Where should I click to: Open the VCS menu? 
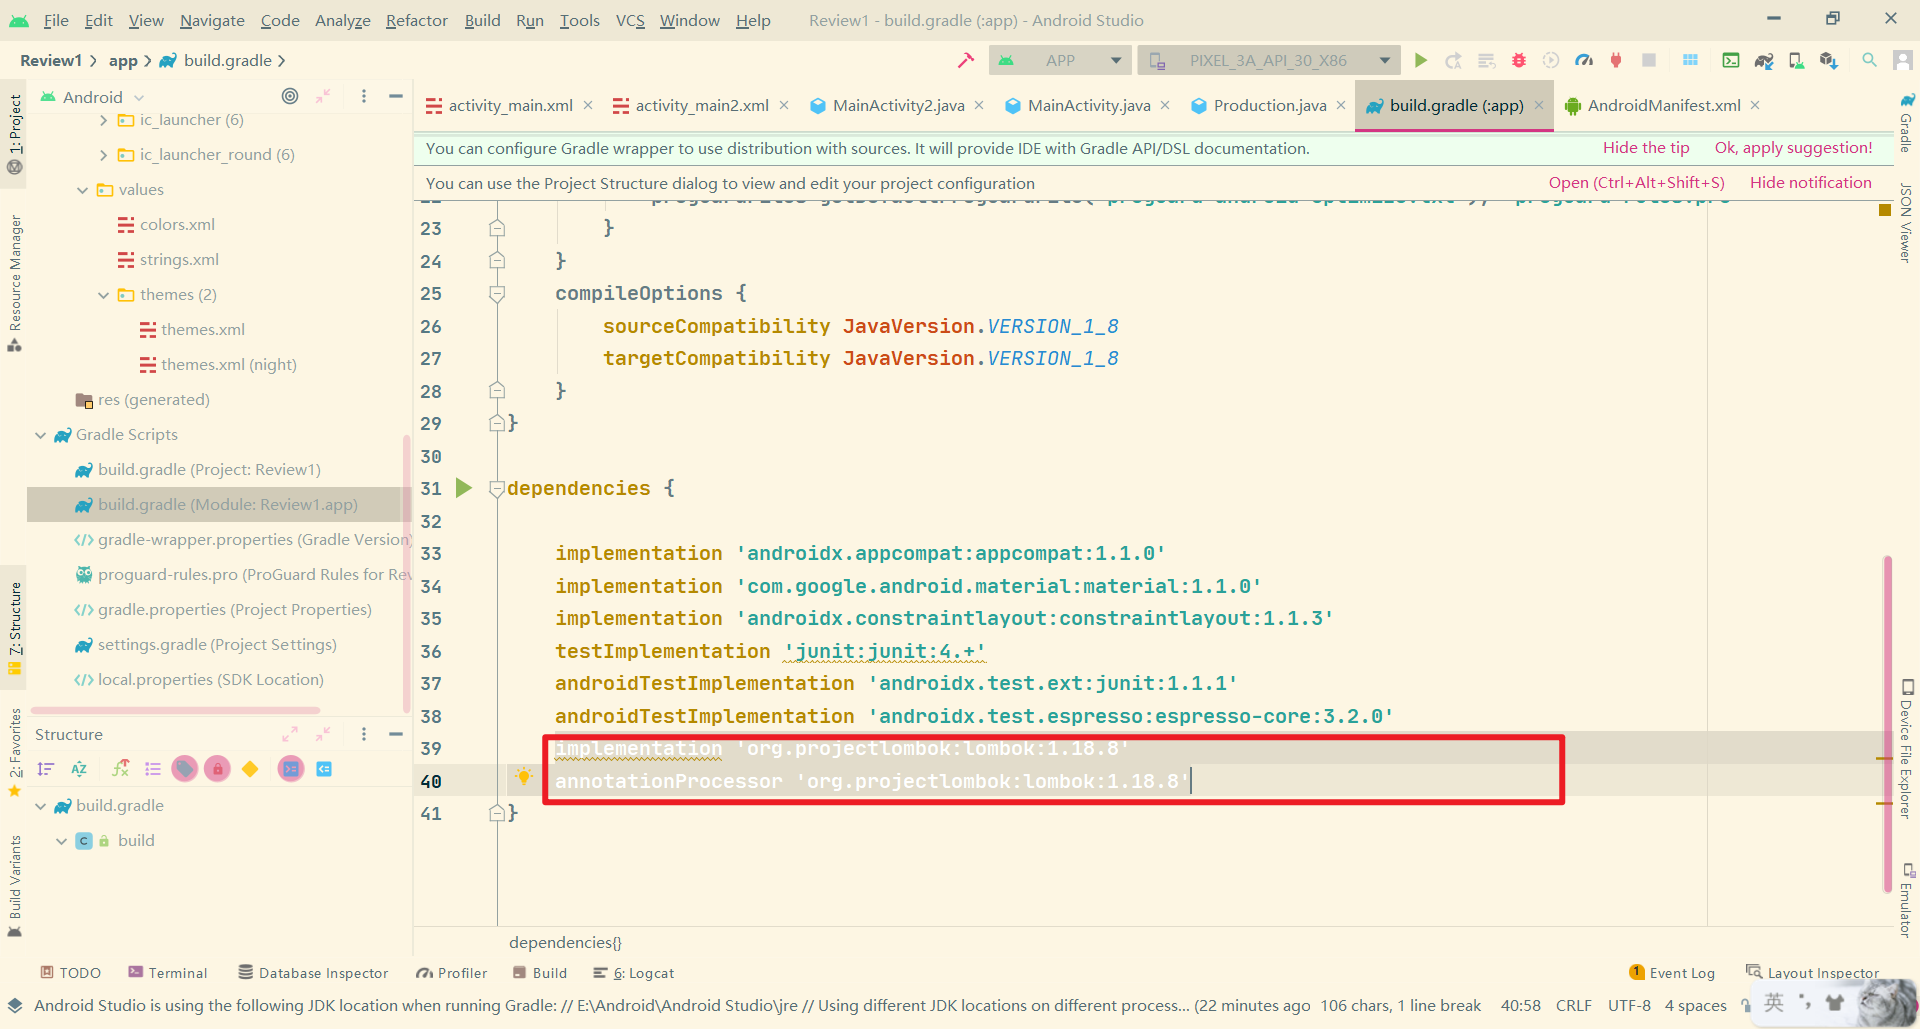pos(630,20)
